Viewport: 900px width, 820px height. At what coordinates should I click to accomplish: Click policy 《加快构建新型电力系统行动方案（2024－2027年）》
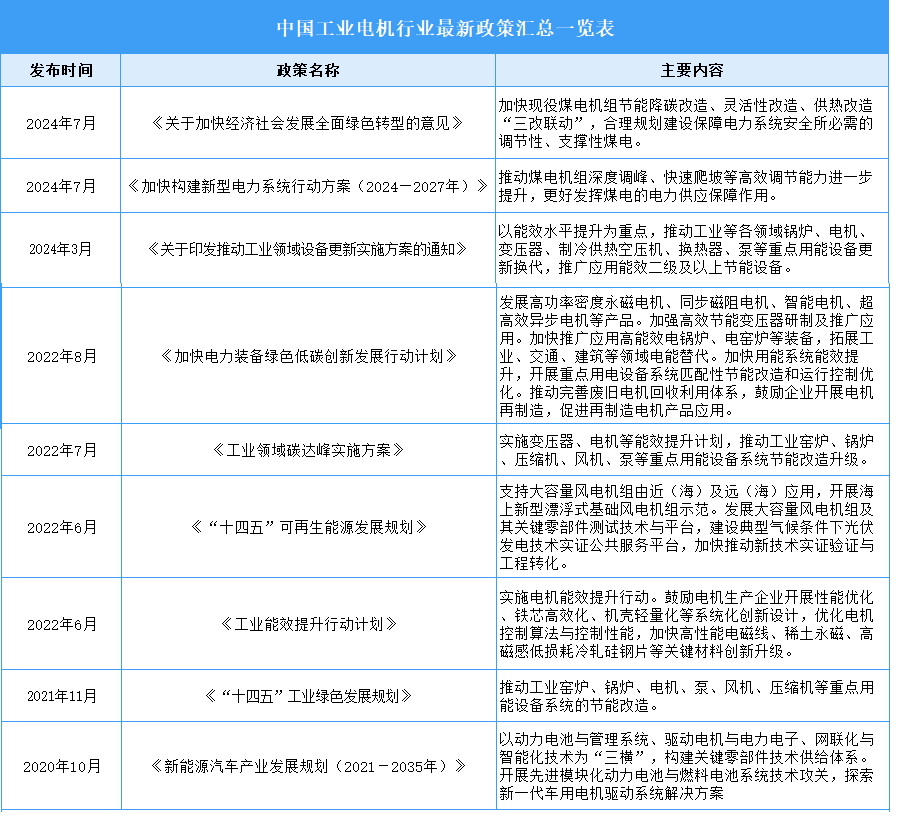coord(308,187)
